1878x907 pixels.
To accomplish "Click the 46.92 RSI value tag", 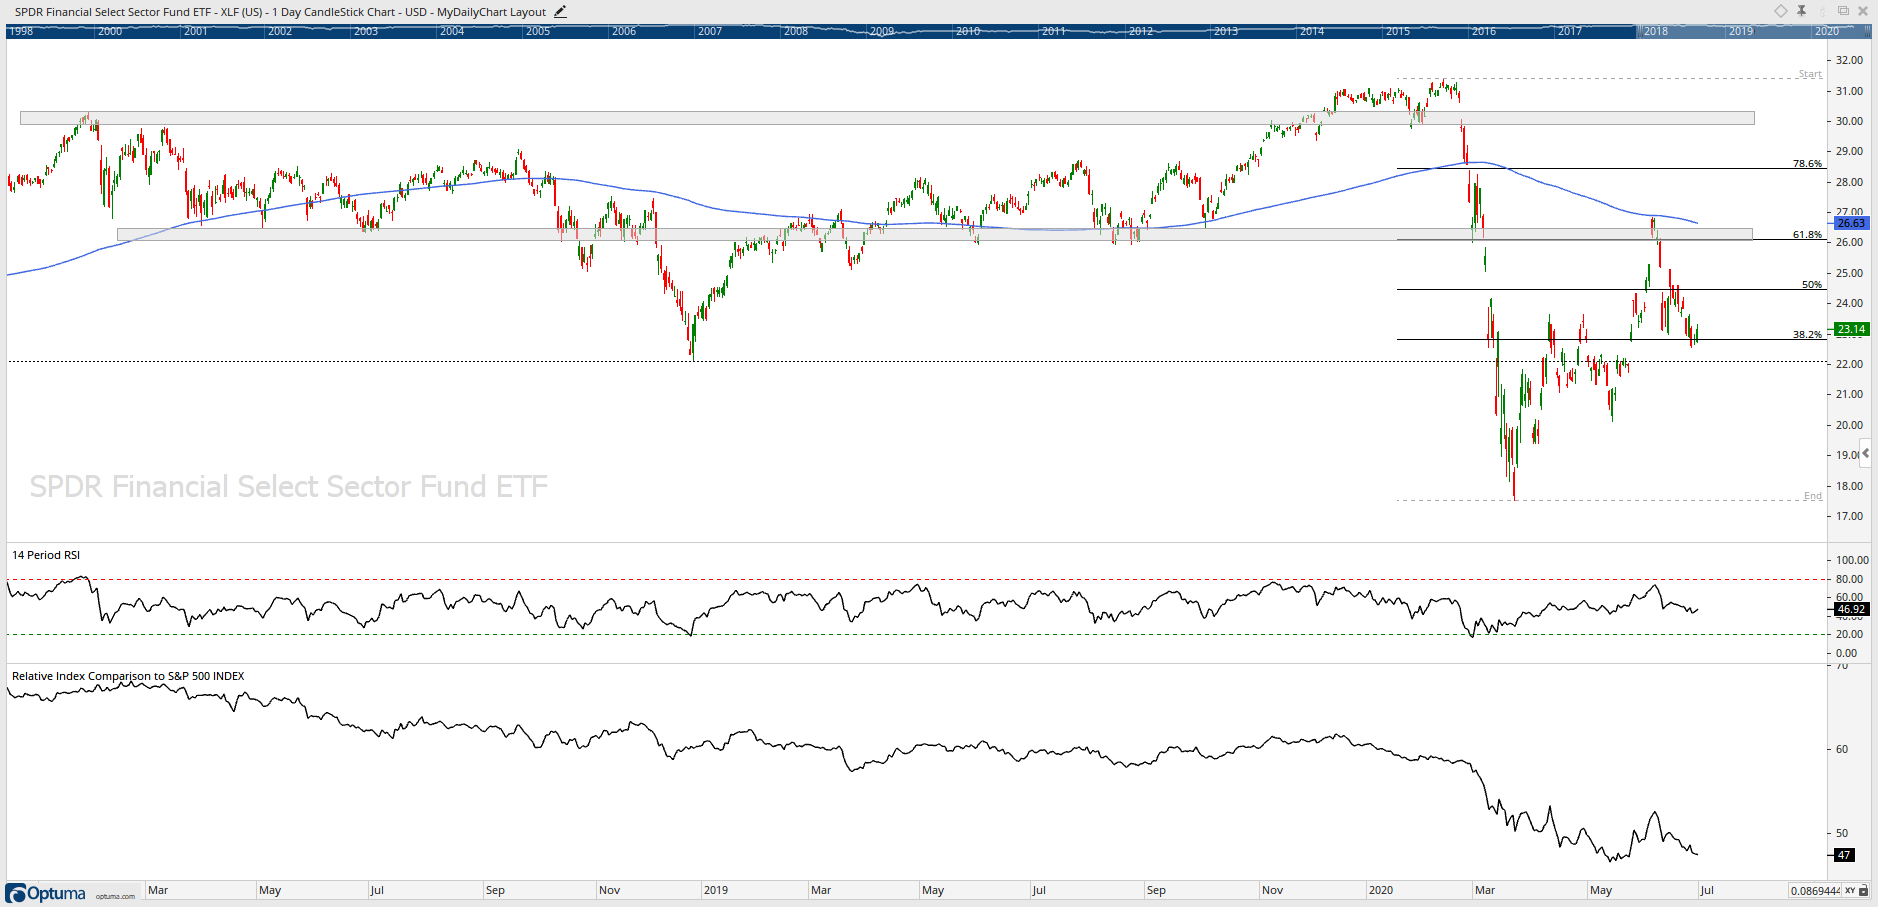I will coord(1851,609).
